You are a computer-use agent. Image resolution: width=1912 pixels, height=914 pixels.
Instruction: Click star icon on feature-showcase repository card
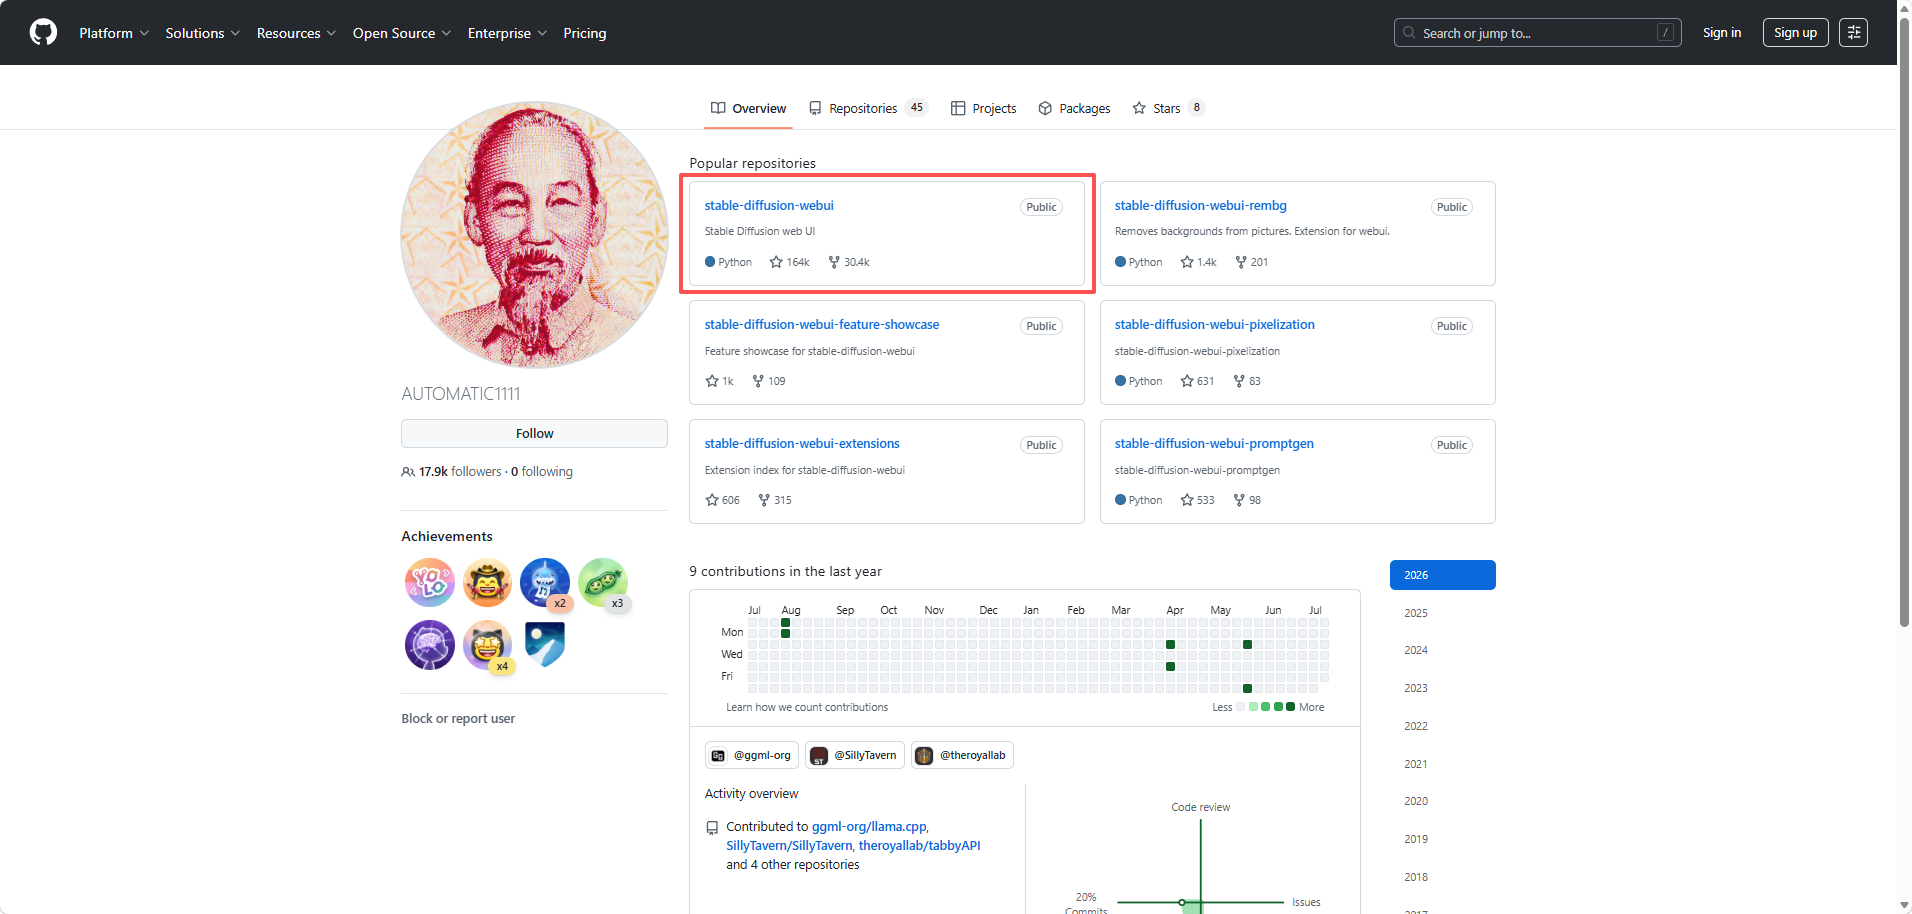point(712,381)
